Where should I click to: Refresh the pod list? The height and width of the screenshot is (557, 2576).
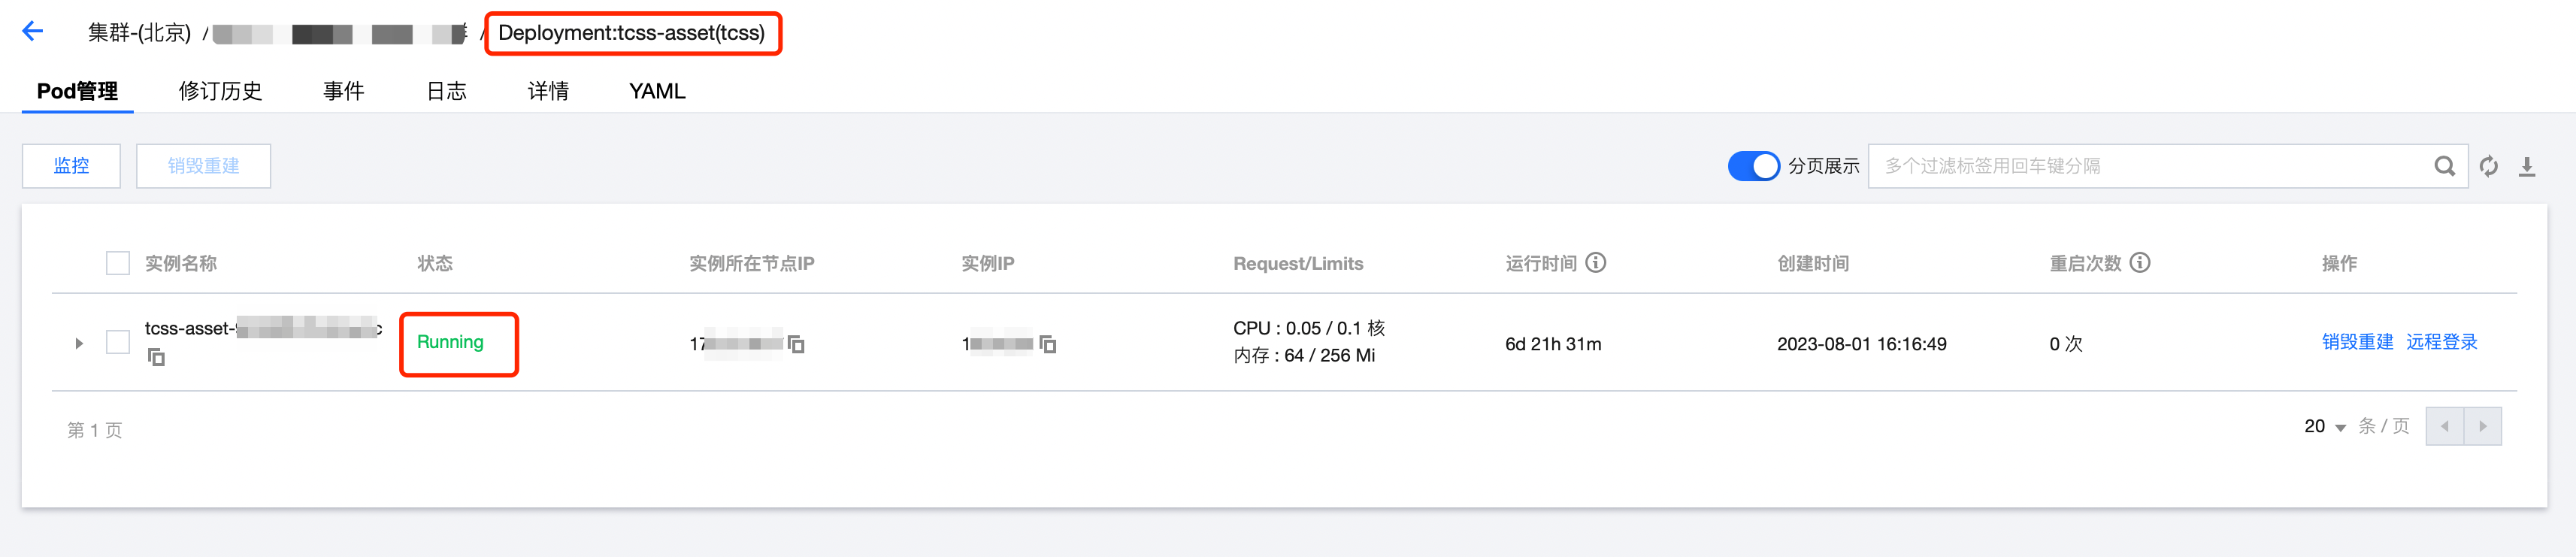tap(2489, 166)
